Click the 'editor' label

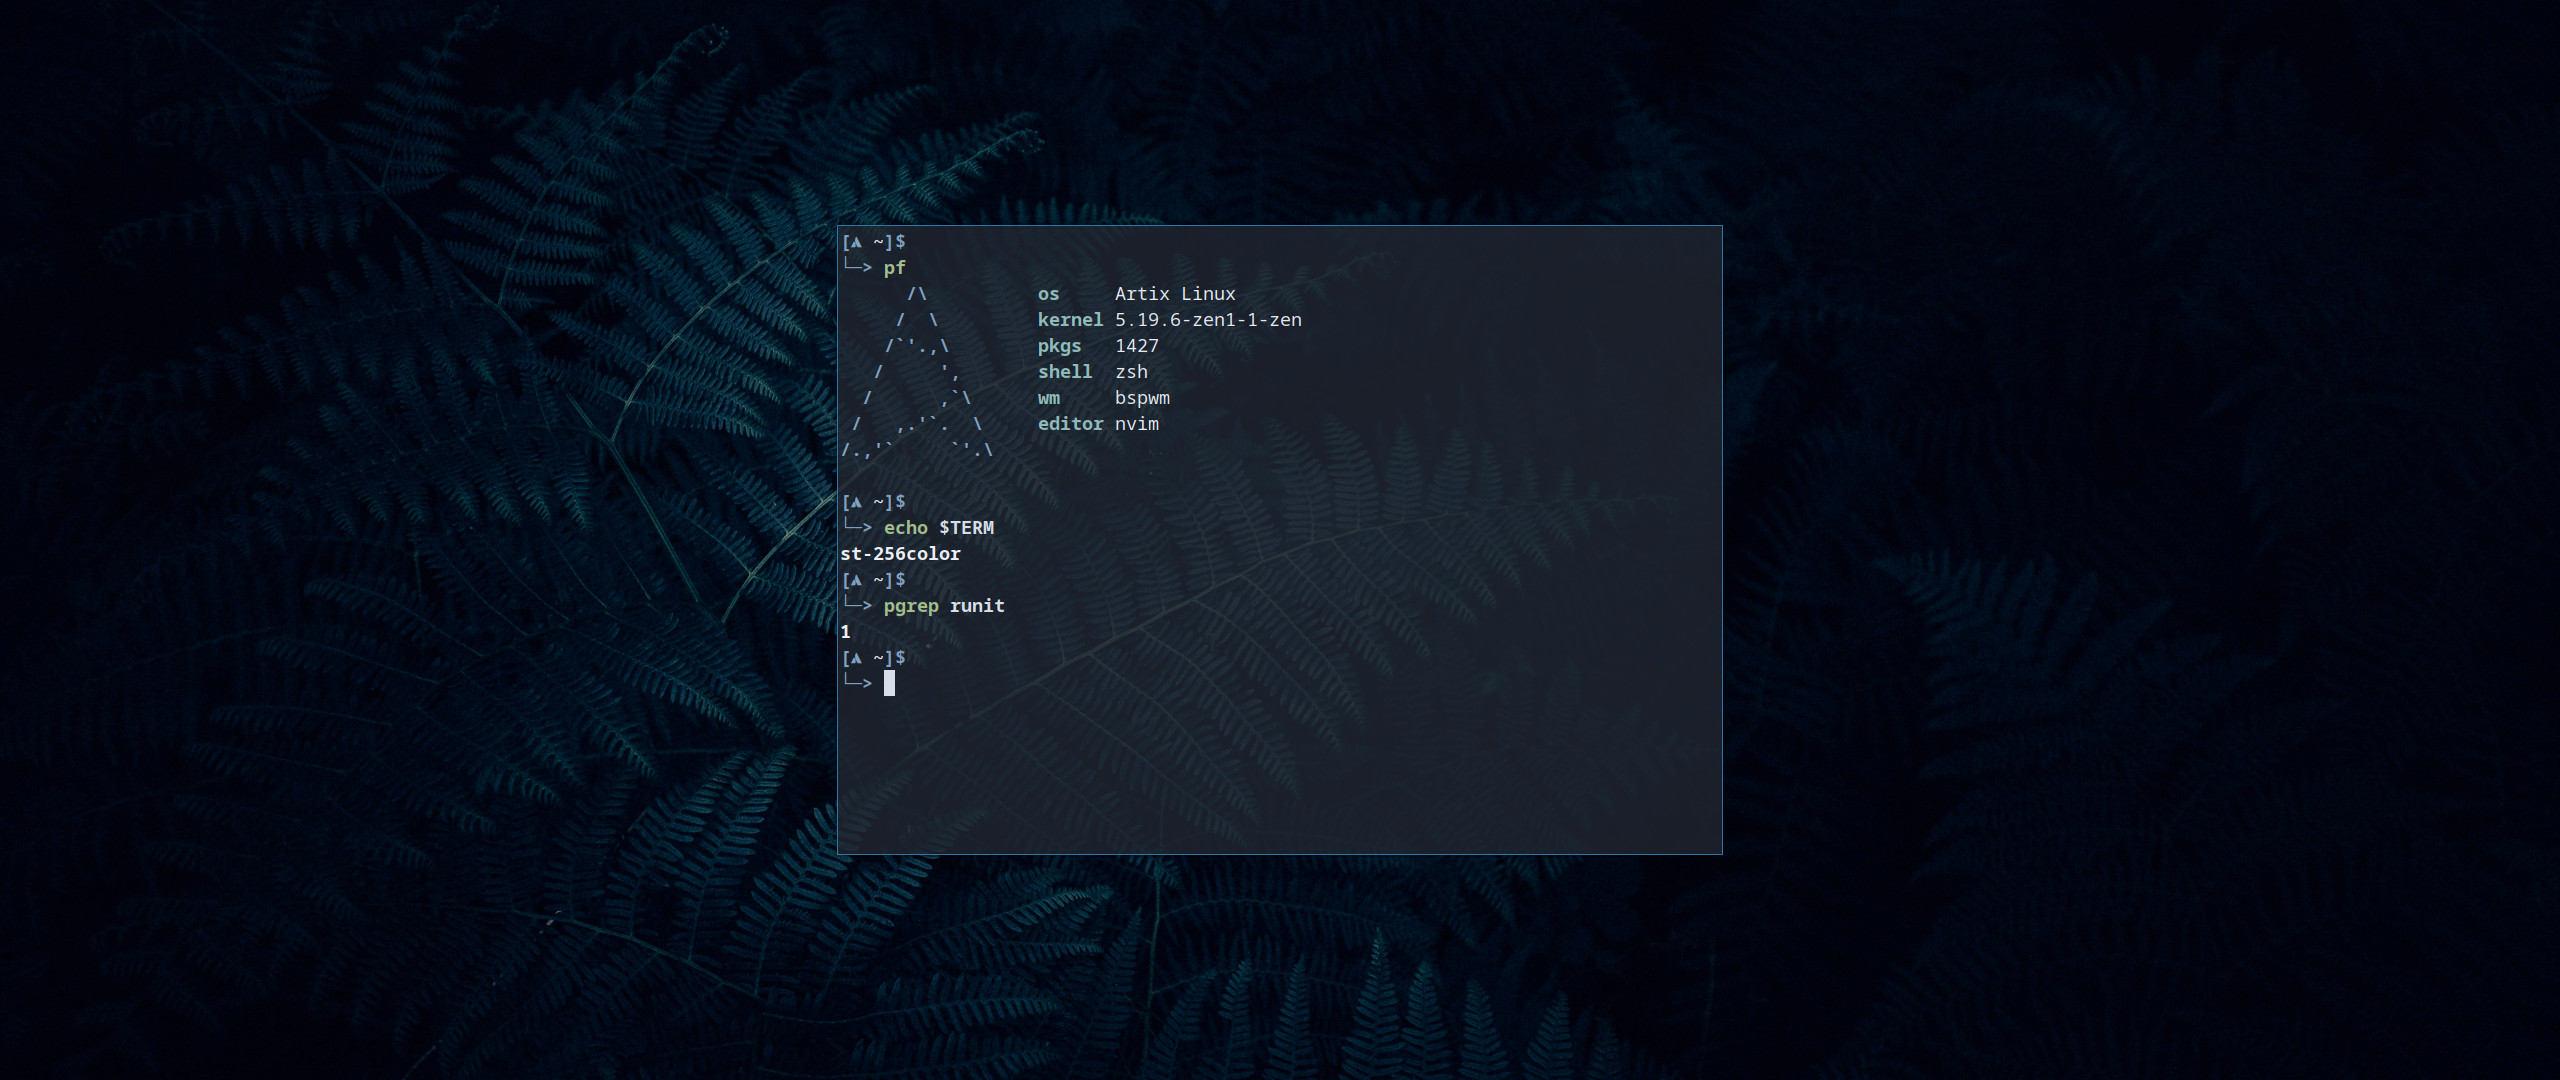[x=1070, y=424]
